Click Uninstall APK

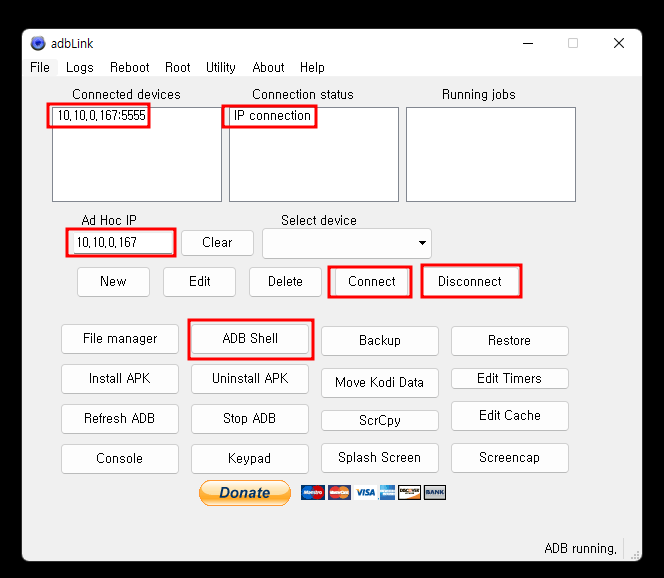point(250,379)
